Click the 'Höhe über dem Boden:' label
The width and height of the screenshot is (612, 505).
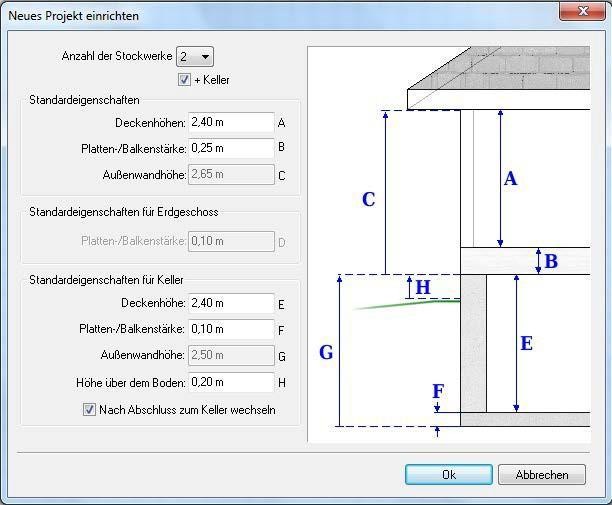coord(131,383)
